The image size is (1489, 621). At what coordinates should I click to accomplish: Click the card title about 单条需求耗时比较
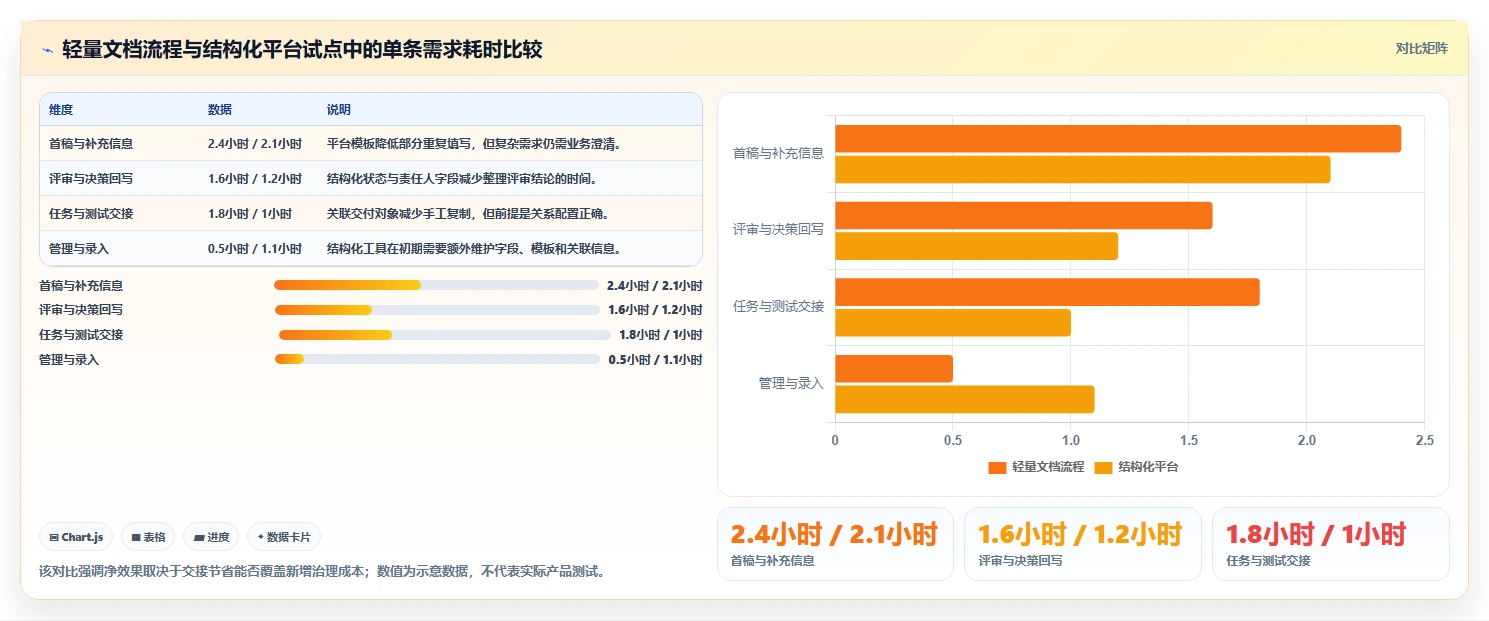point(302,50)
